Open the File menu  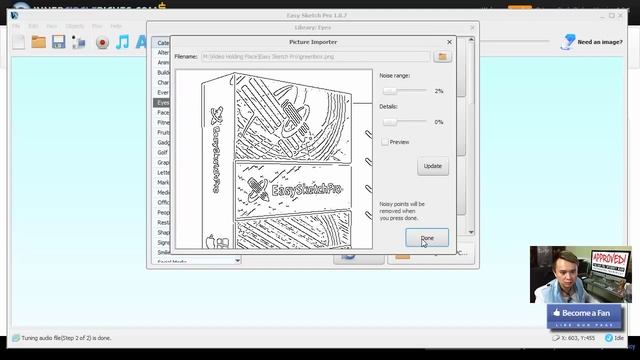tap(16, 26)
